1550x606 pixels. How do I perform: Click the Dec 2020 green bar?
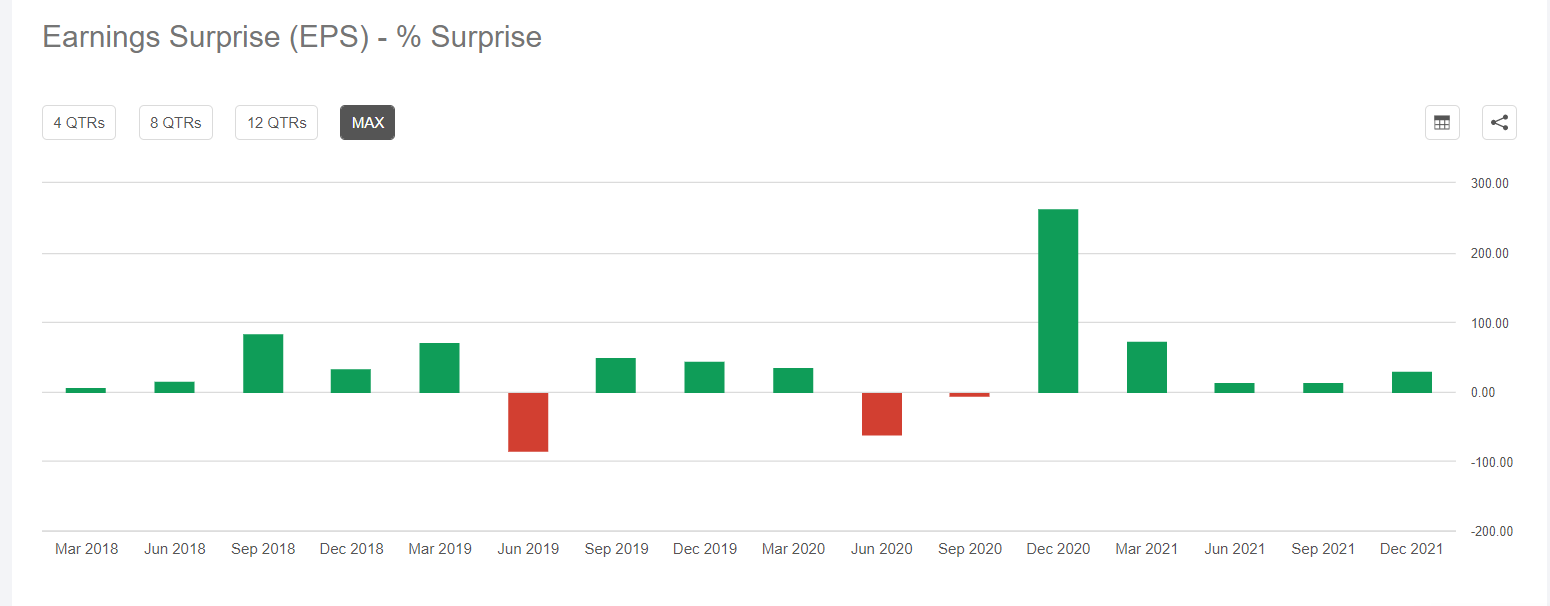pyautogui.click(x=1058, y=300)
